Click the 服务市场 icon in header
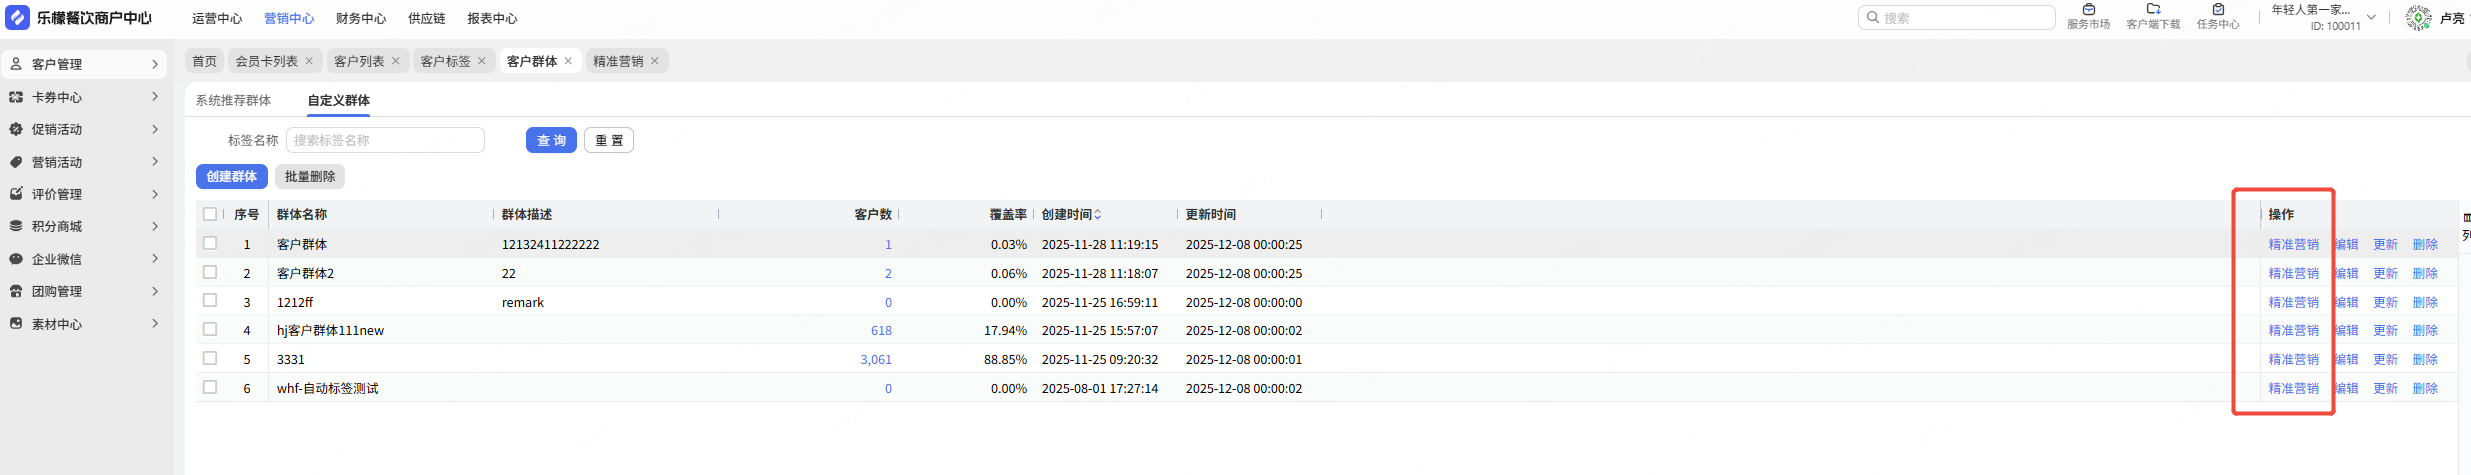This screenshot has width=2471, height=475. click(2088, 10)
